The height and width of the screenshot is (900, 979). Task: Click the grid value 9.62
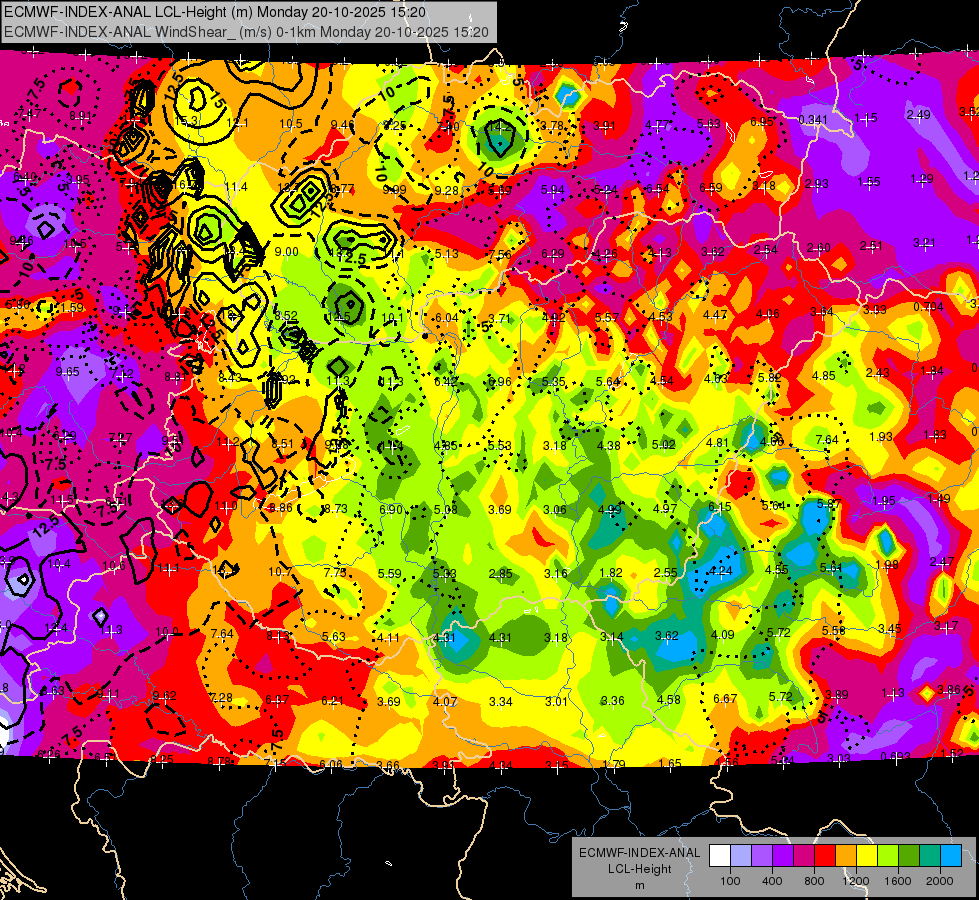[164, 695]
